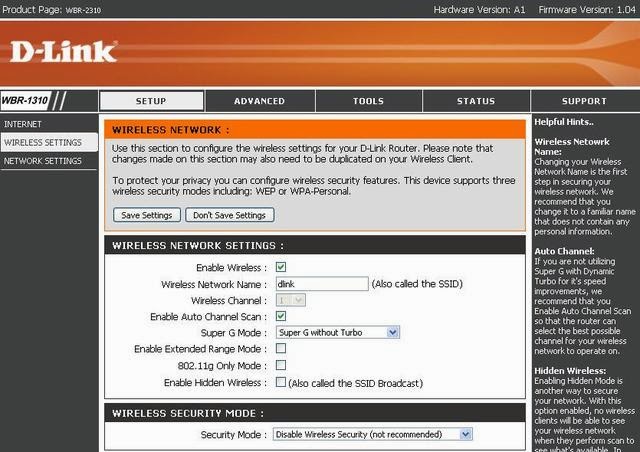The image size is (640, 452).
Task: Open the SETUP tab
Action: [x=151, y=101]
